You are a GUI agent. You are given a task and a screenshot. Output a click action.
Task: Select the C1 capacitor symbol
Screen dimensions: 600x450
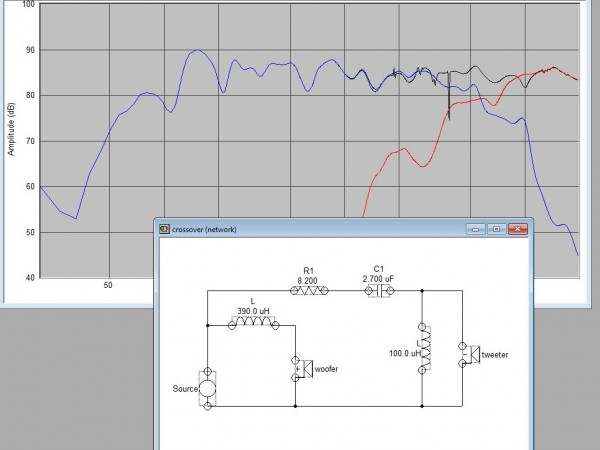click(378, 291)
